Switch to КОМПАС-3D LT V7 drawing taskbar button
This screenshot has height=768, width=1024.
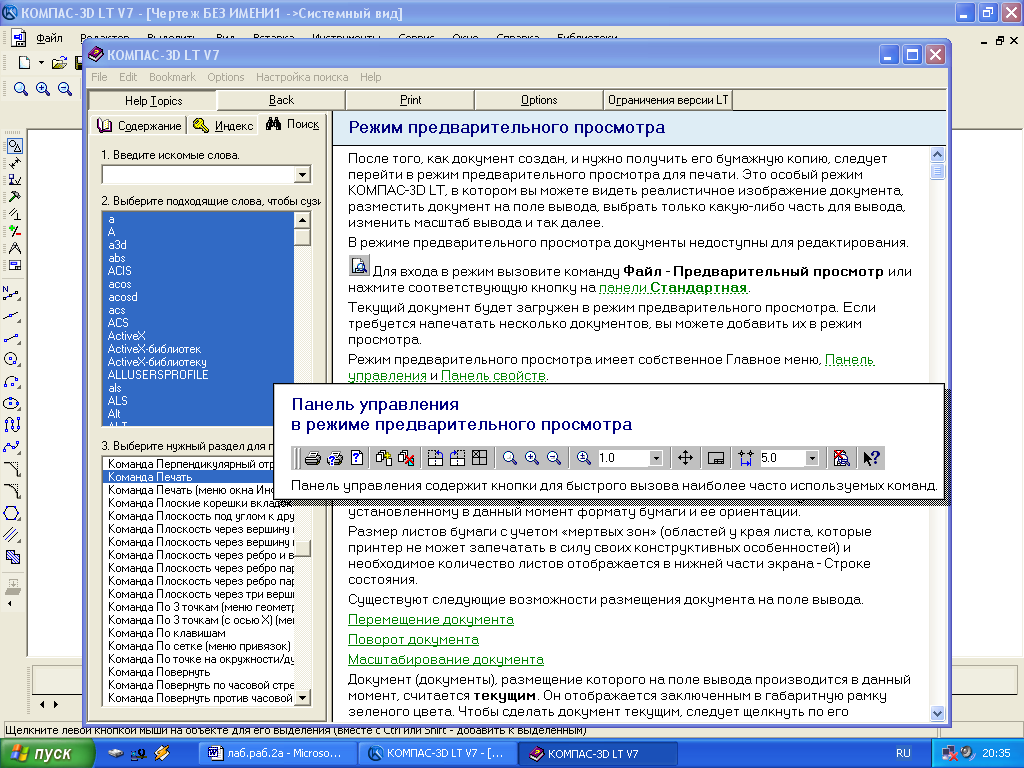point(438,754)
